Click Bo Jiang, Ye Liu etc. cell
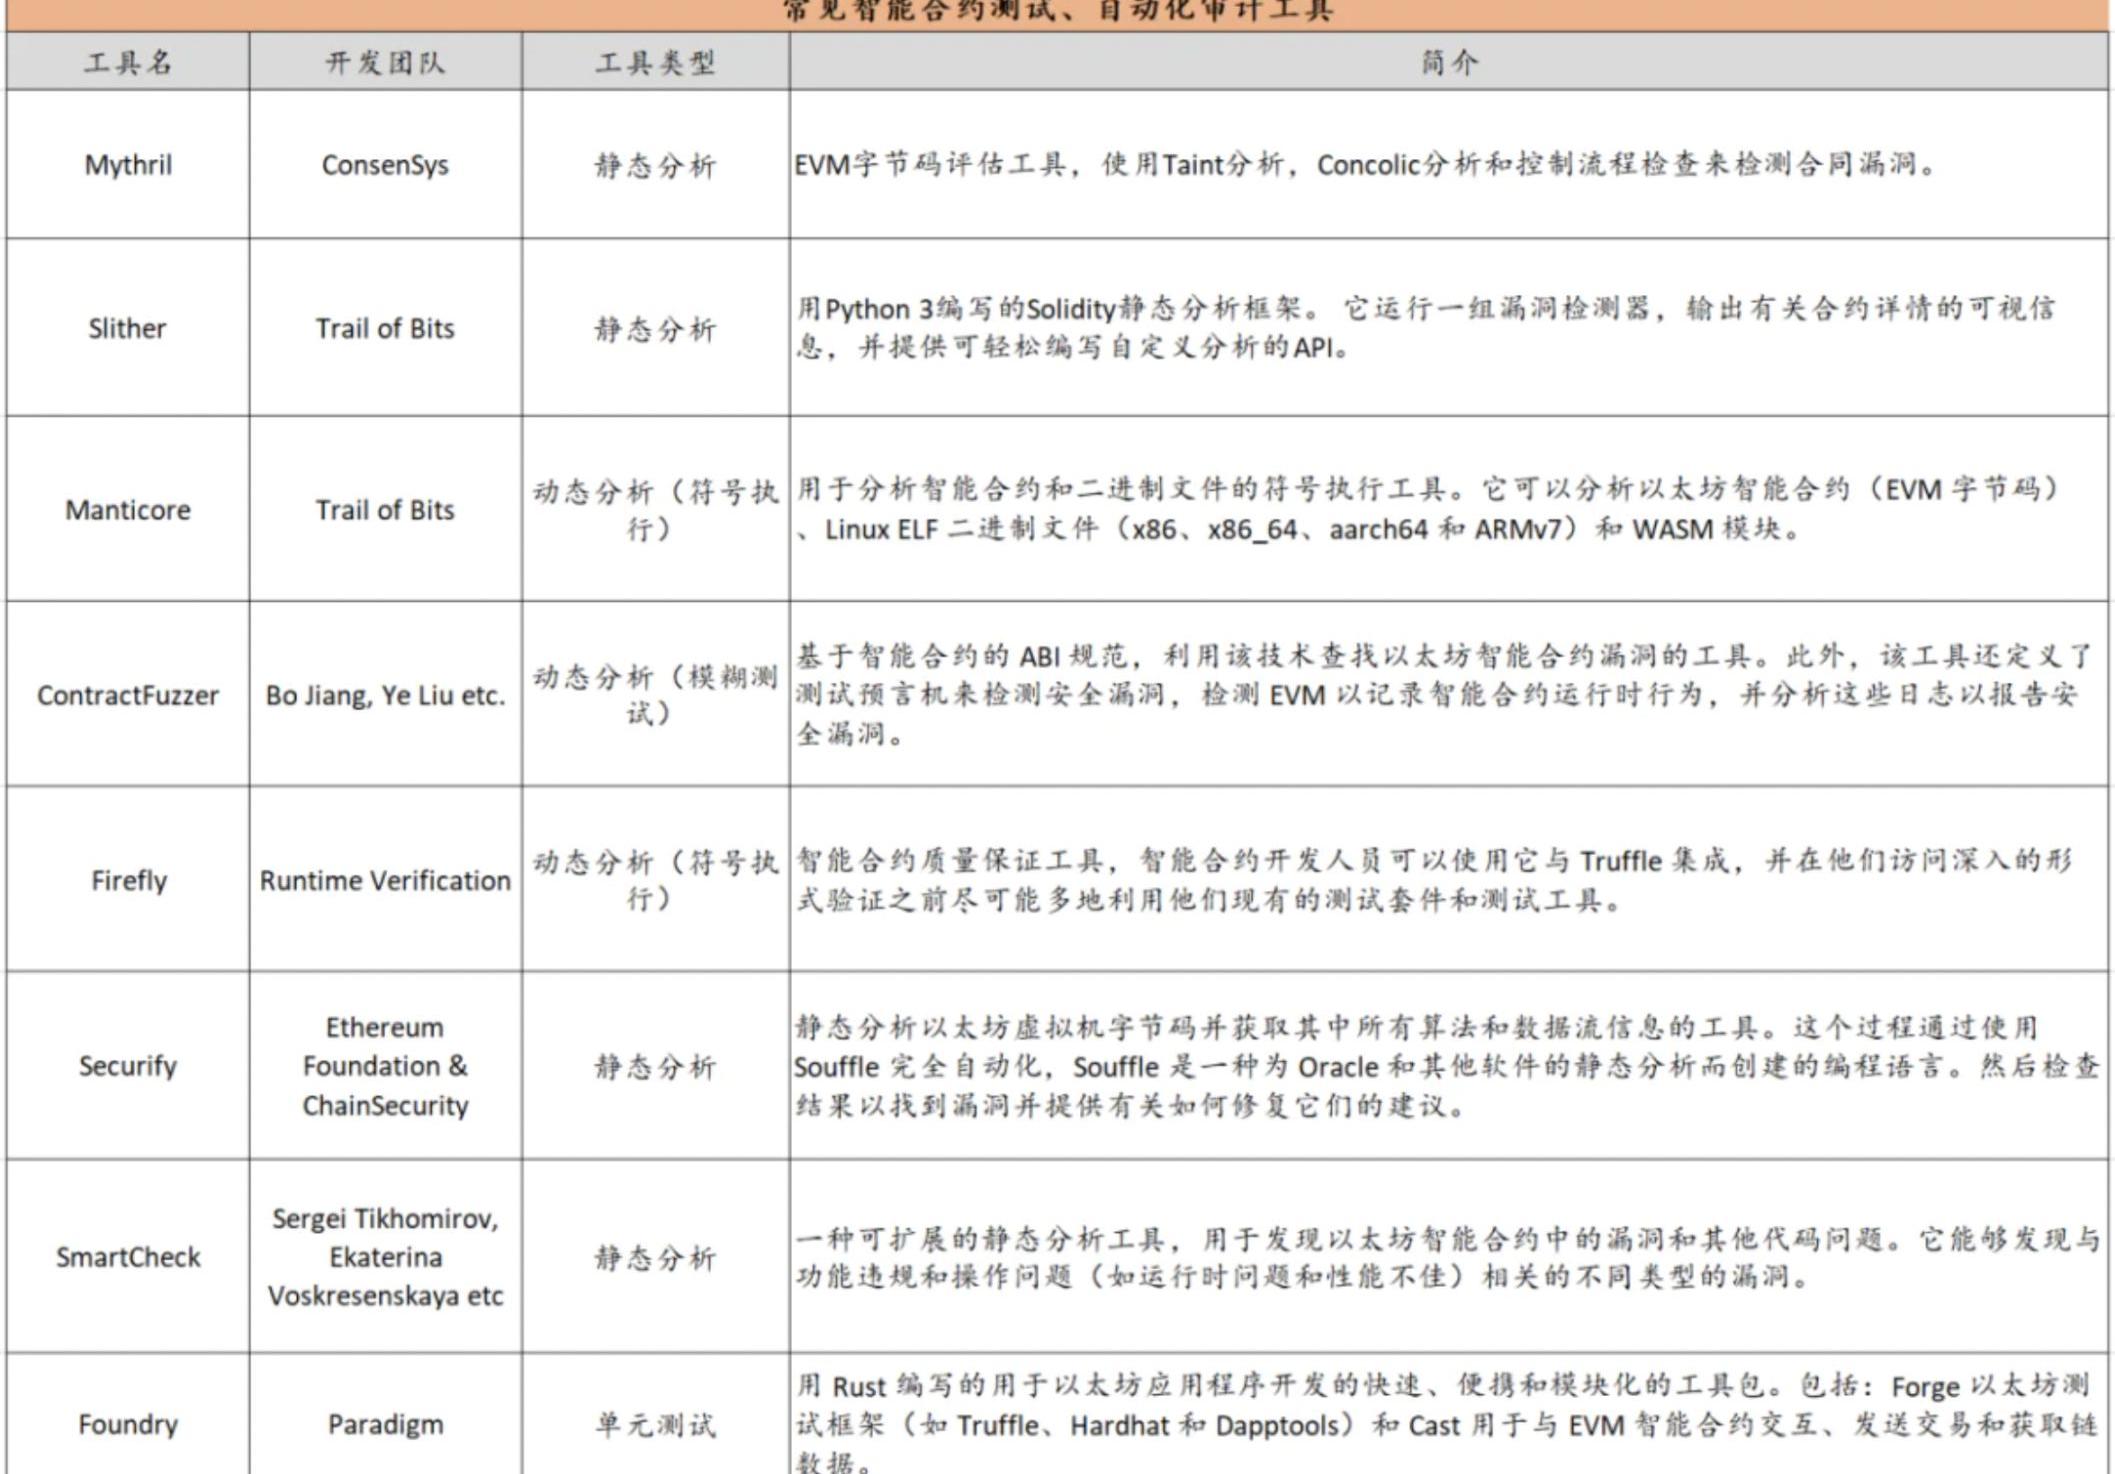2115x1474 pixels. (x=385, y=695)
